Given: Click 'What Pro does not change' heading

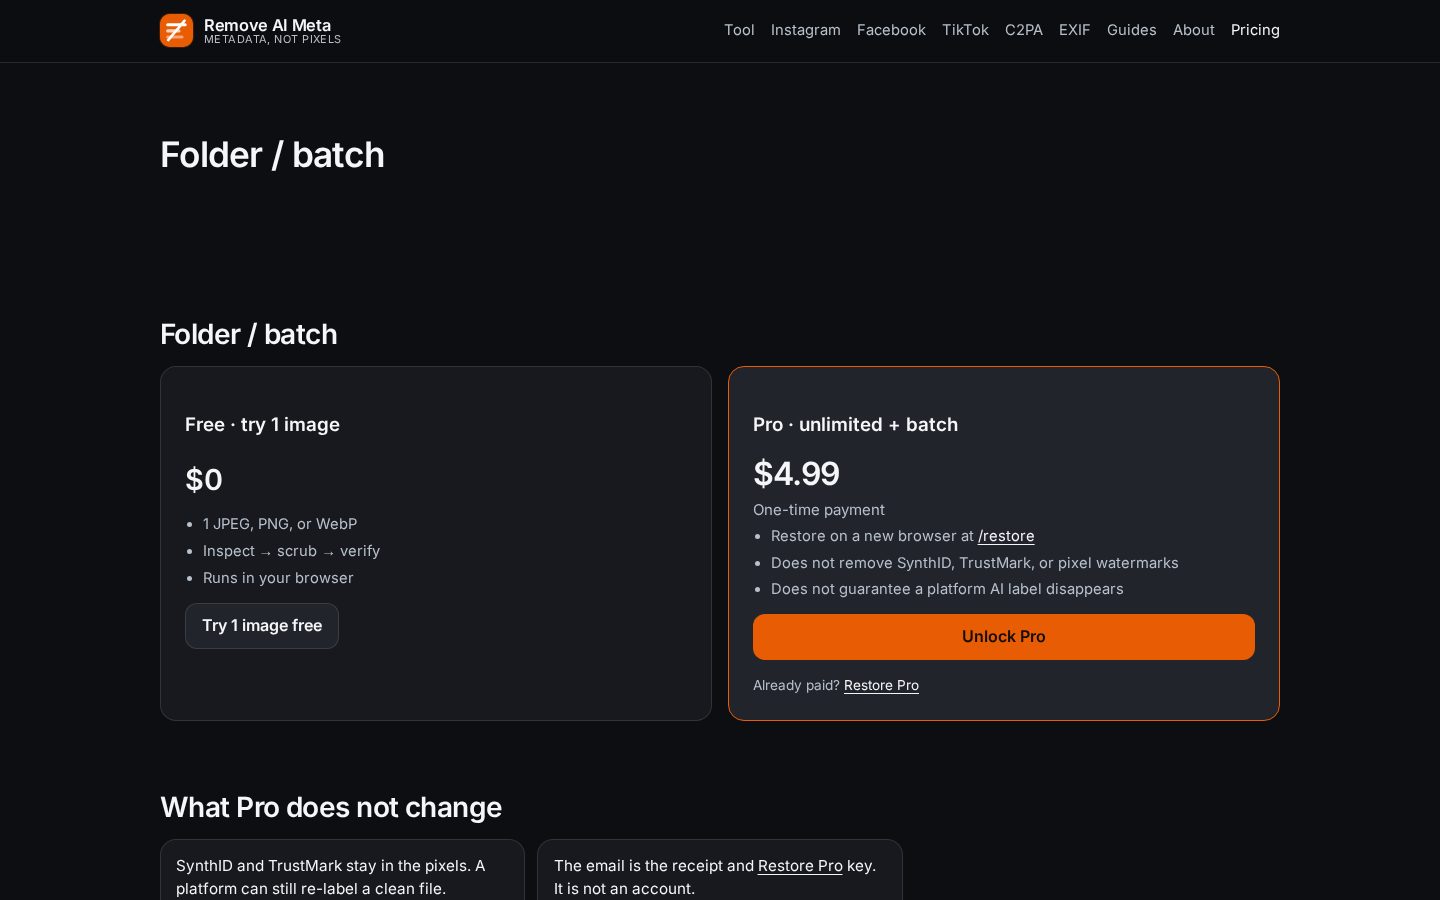Looking at the screenshot, I should click(331, 807).
